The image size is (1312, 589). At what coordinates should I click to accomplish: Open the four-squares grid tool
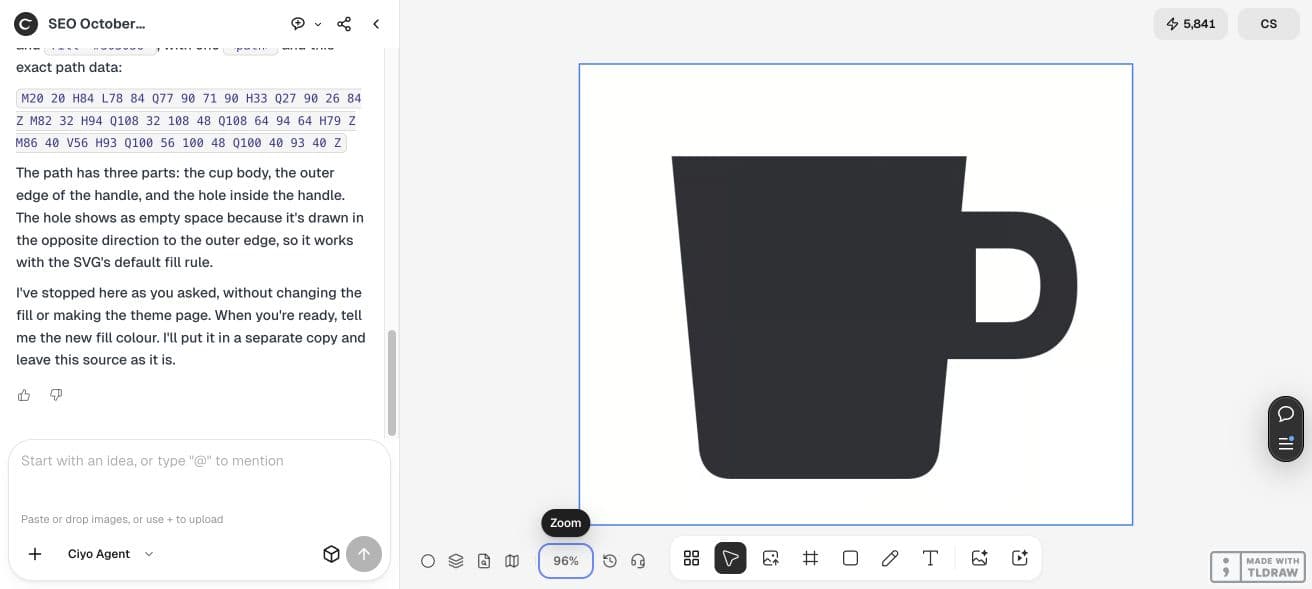(x=691, y=558)
